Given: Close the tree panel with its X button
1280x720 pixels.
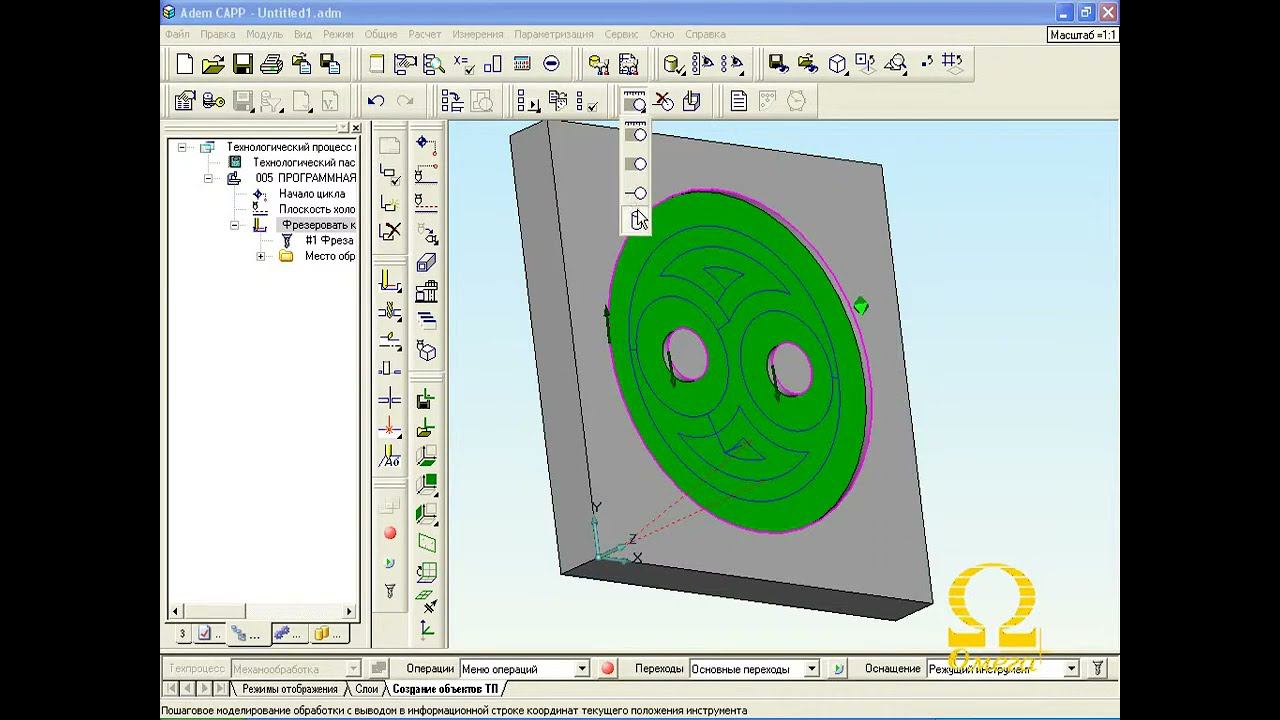Looking at the screenshot, I should [355, 128].
